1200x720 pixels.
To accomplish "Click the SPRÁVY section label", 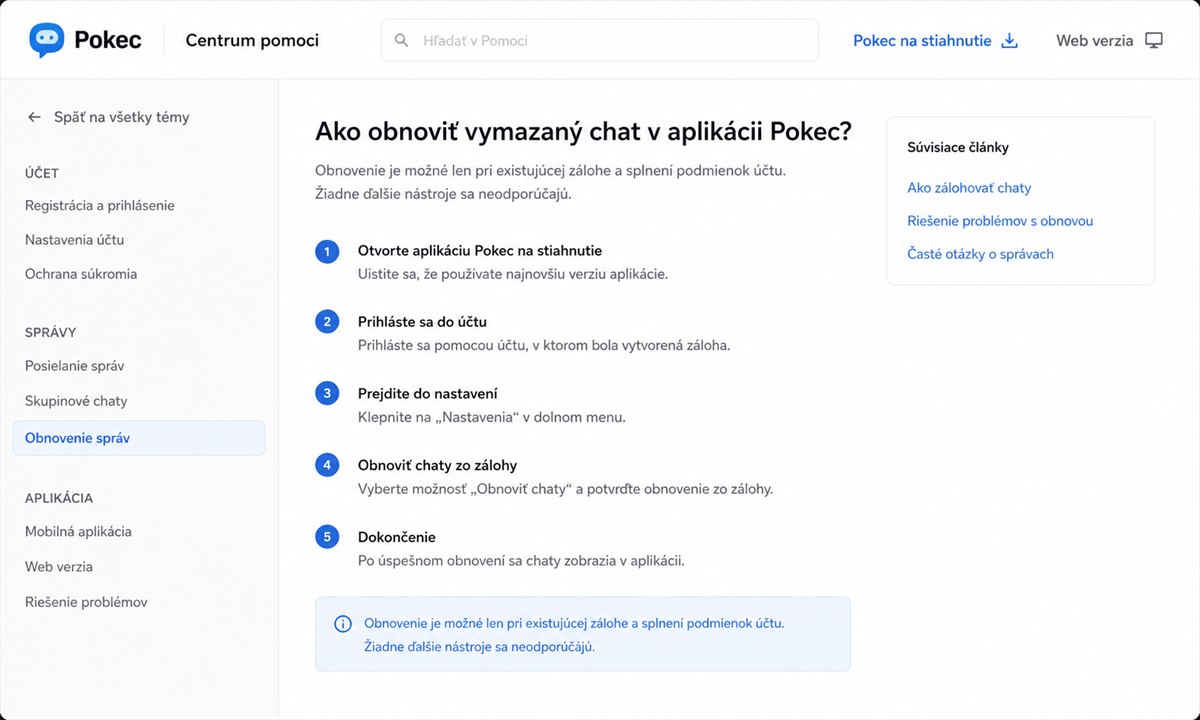I will click(x=51, y=332).
